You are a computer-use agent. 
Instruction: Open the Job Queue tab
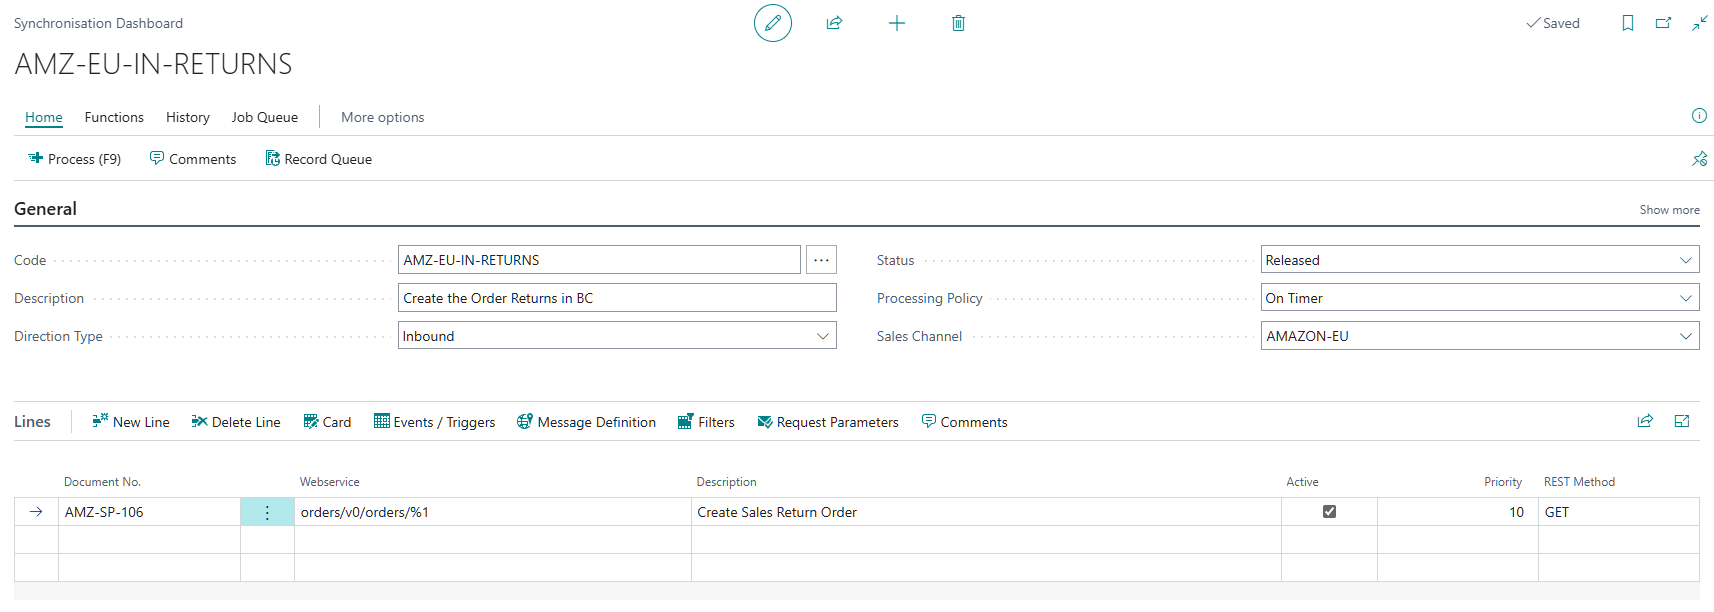click(x=265, y=117)
